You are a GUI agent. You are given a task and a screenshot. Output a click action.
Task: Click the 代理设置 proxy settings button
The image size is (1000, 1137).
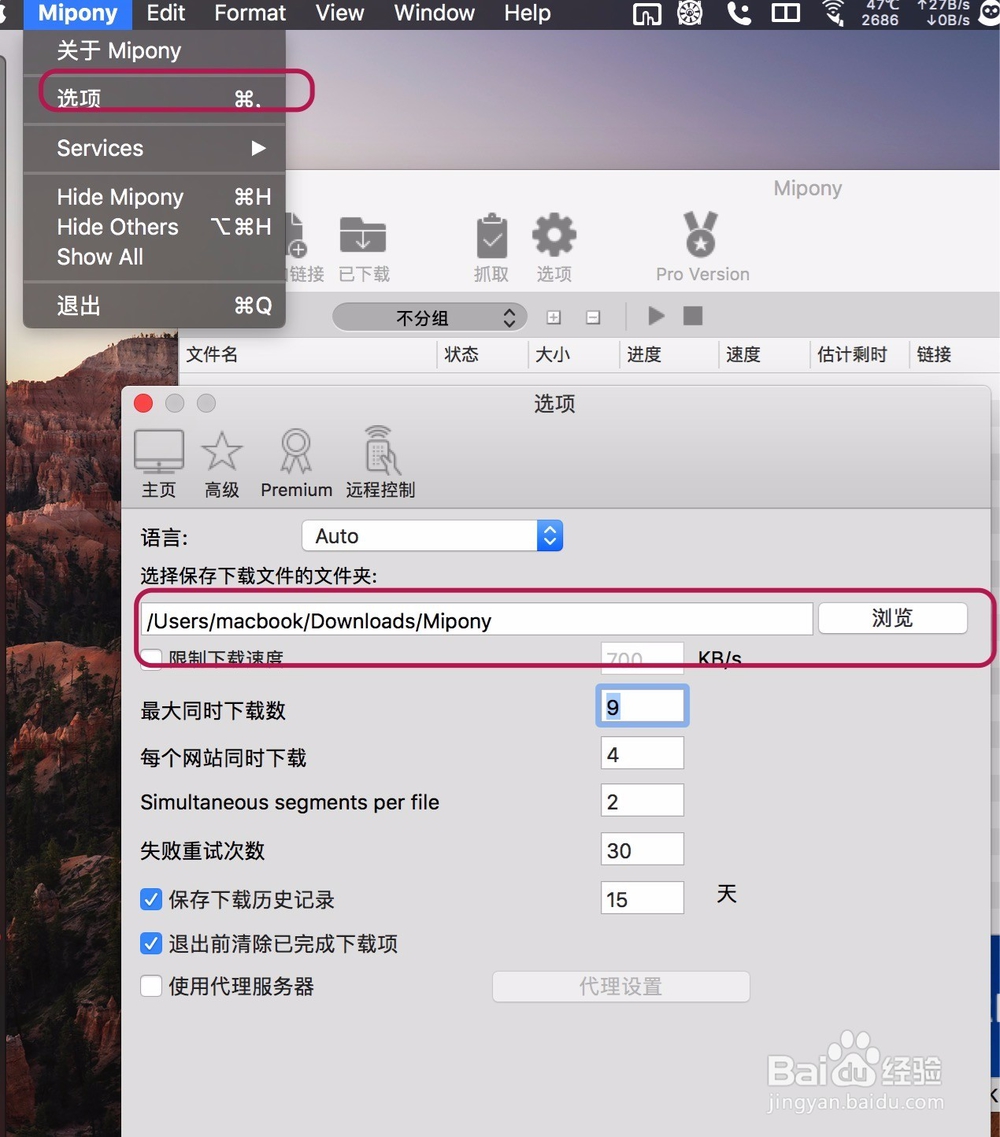(x=621, y=986)
